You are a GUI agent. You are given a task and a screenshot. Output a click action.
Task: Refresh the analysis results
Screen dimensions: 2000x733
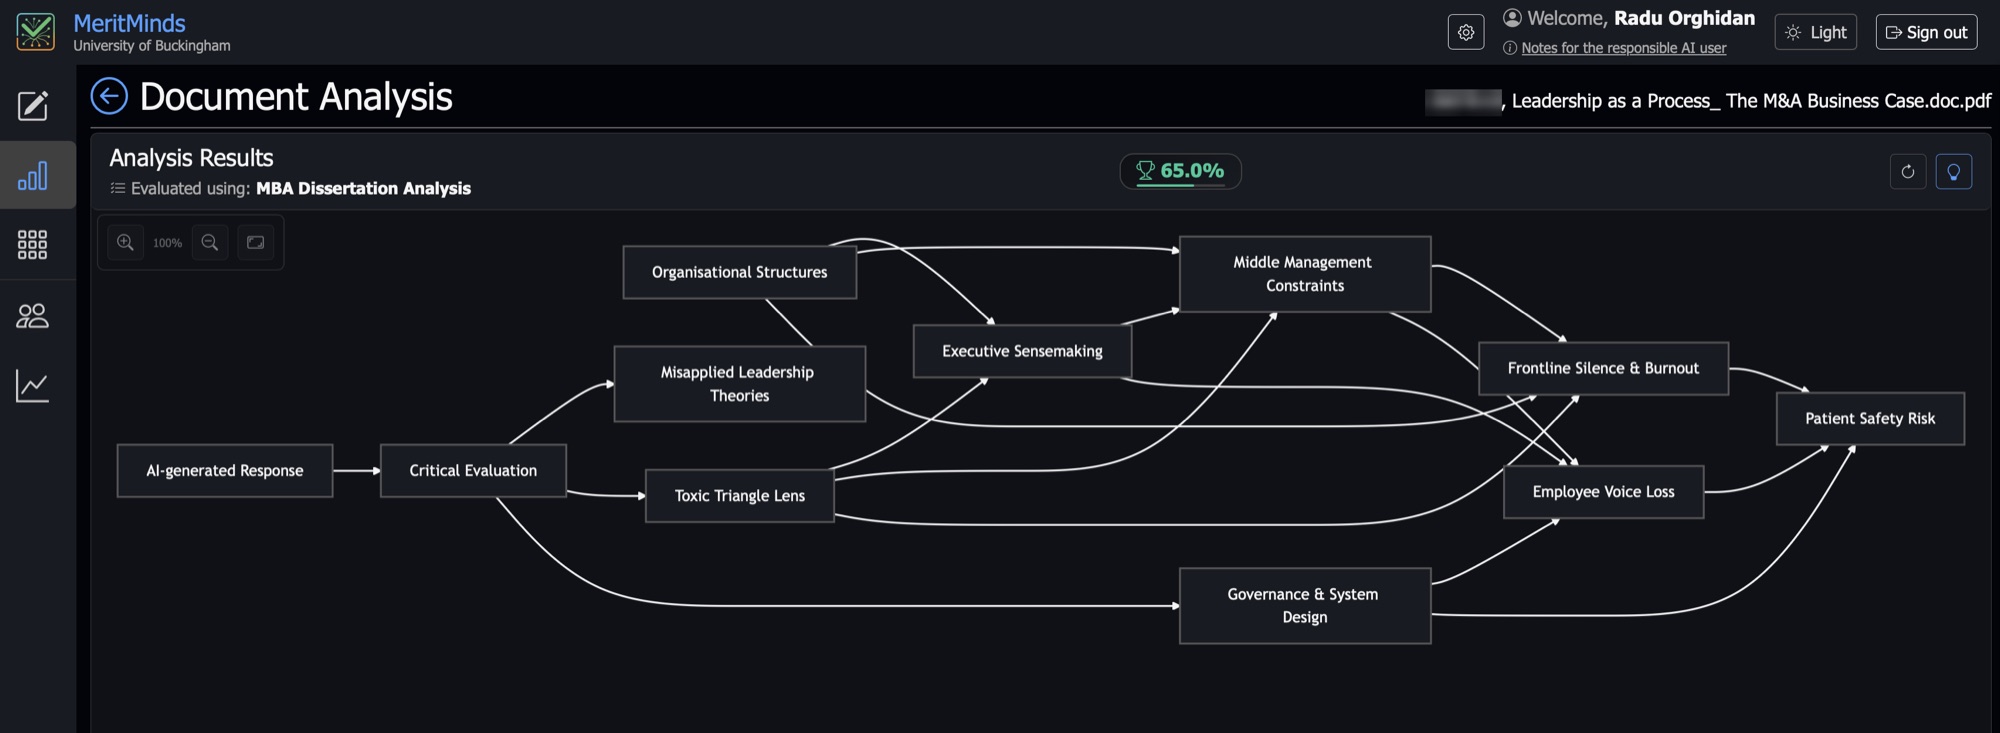(x=1908, y=172)
